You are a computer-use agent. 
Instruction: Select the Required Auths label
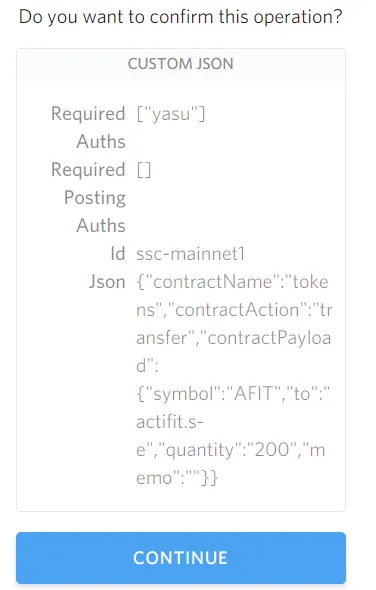pos(88,128)
